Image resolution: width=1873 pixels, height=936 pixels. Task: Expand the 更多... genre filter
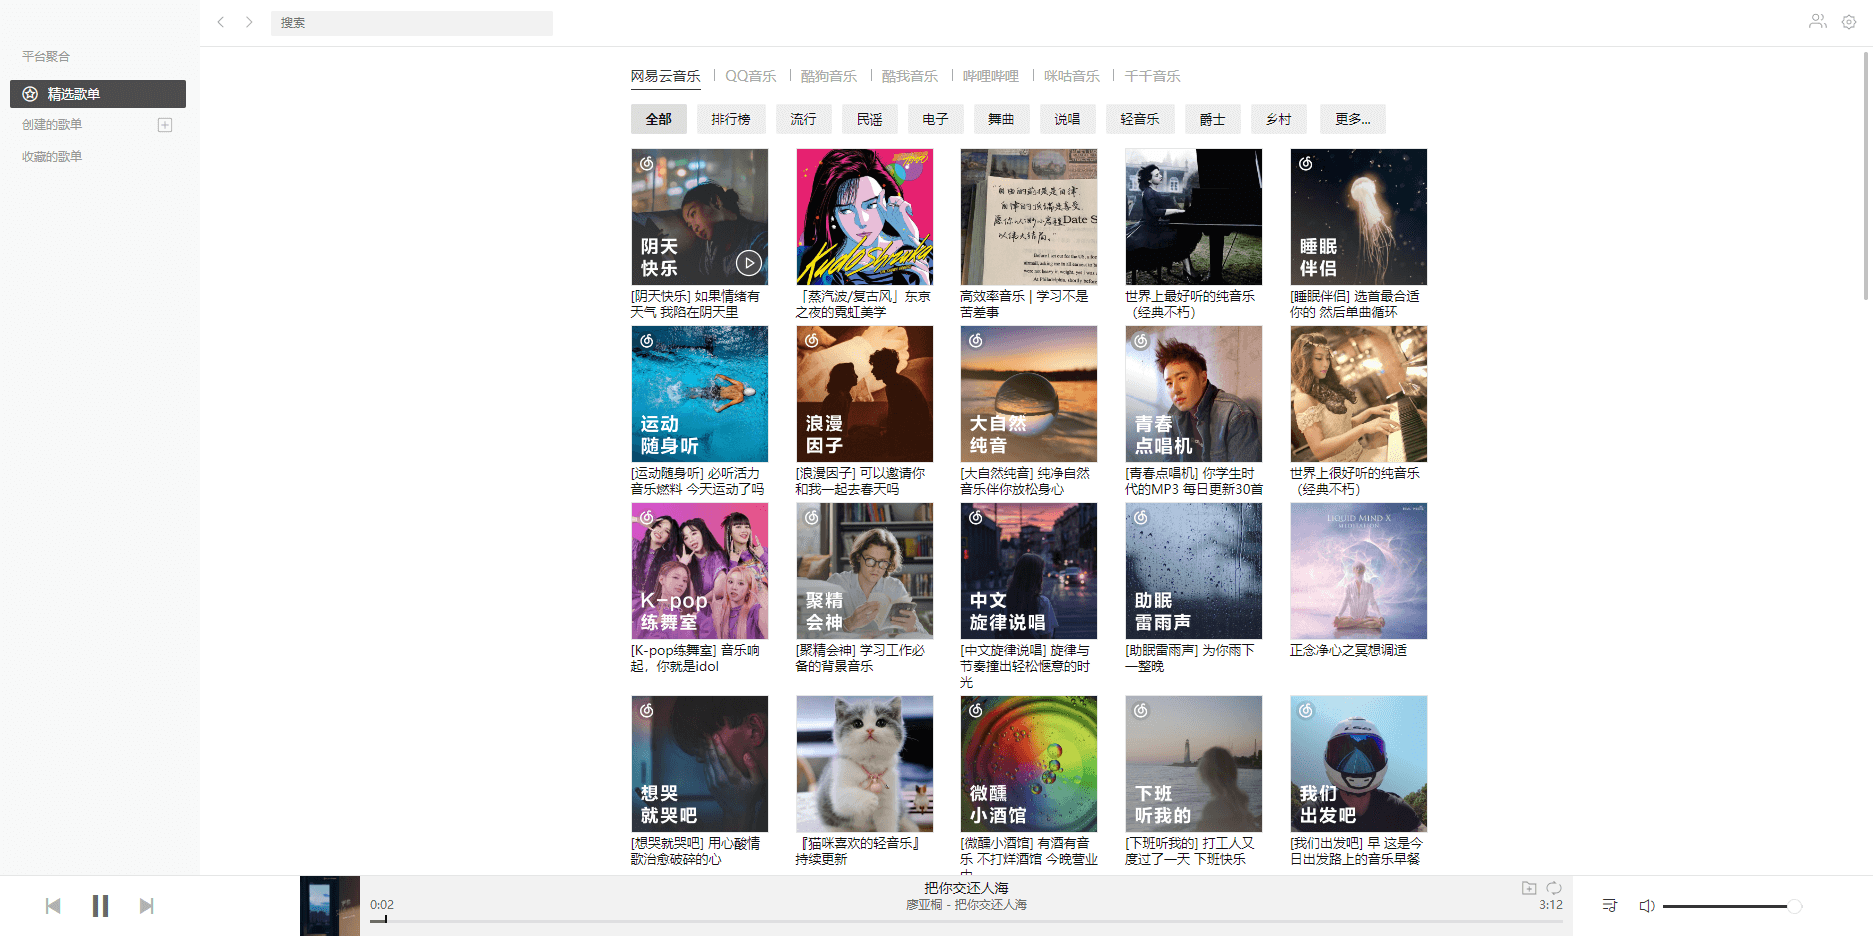[1352, 119]
